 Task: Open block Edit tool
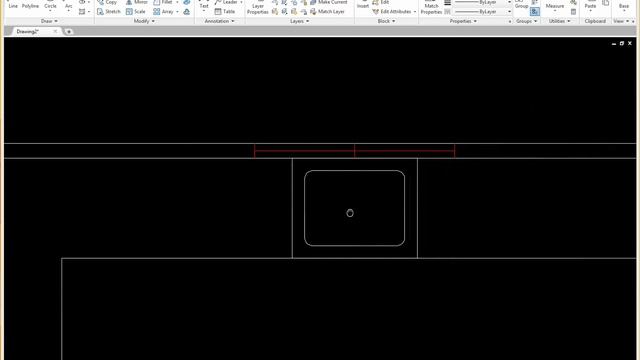point(380,2)
